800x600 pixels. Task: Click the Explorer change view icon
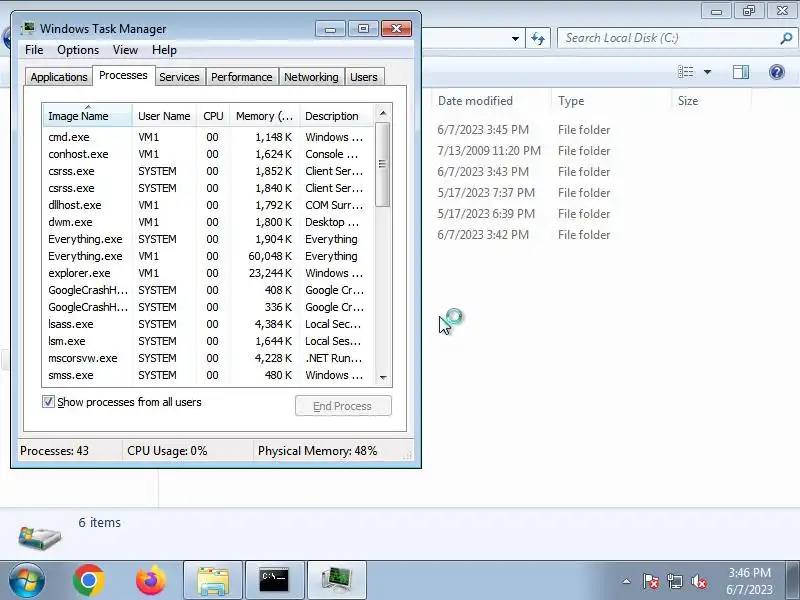pos(686,72)
